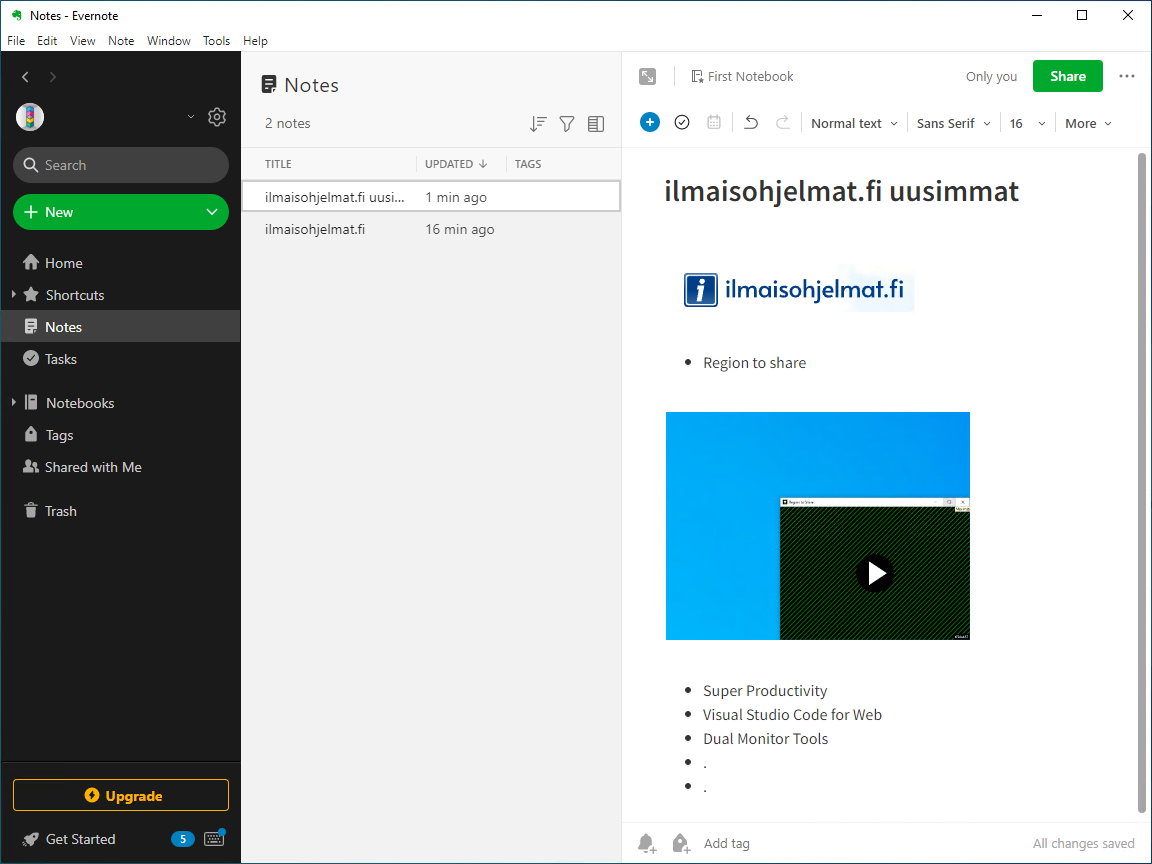Screen dimensions: 1152x864
Task: Open the Edit menu
Action: pos(47,40)
